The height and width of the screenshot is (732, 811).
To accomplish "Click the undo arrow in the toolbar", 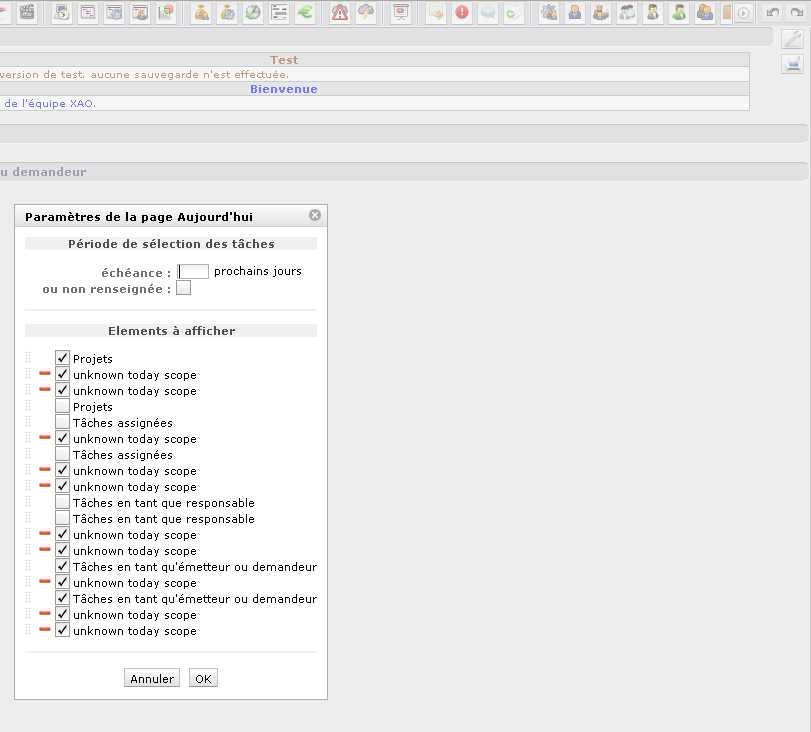I will click(x=772, y=13).
